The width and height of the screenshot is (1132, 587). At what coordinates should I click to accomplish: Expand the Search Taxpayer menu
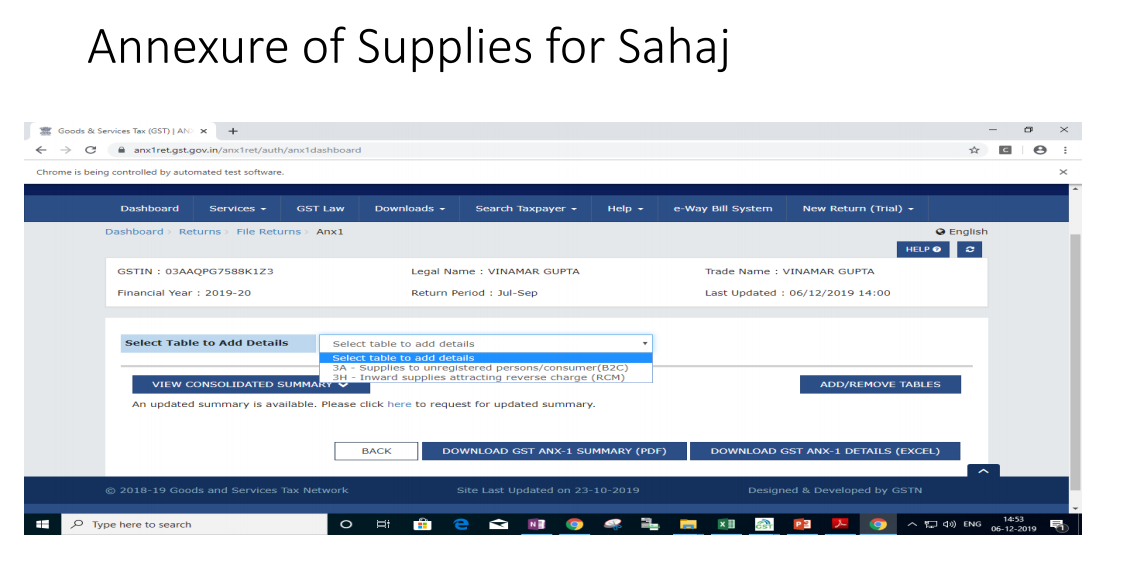click(x=526, y=208)
